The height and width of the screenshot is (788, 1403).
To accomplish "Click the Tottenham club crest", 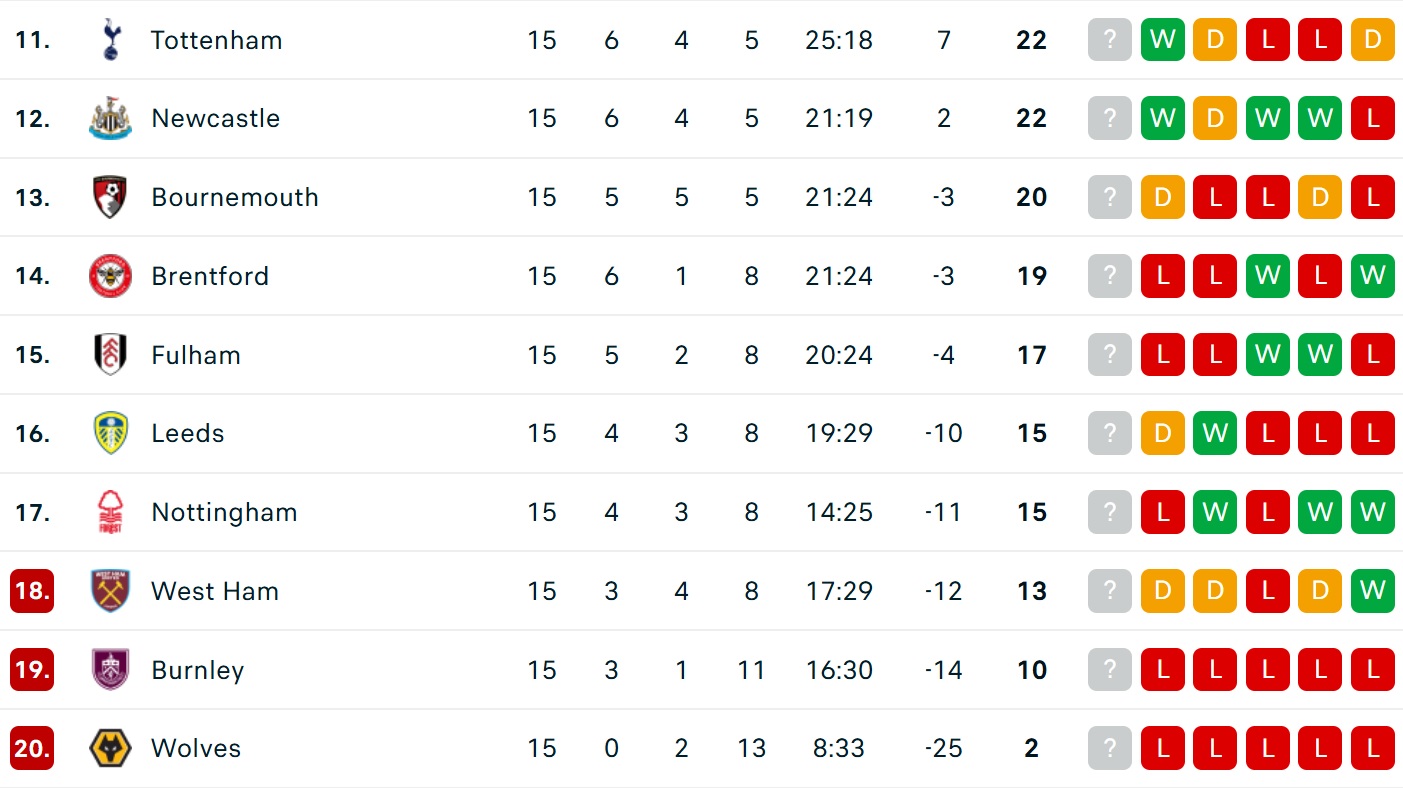I will [x=110, y=40].
